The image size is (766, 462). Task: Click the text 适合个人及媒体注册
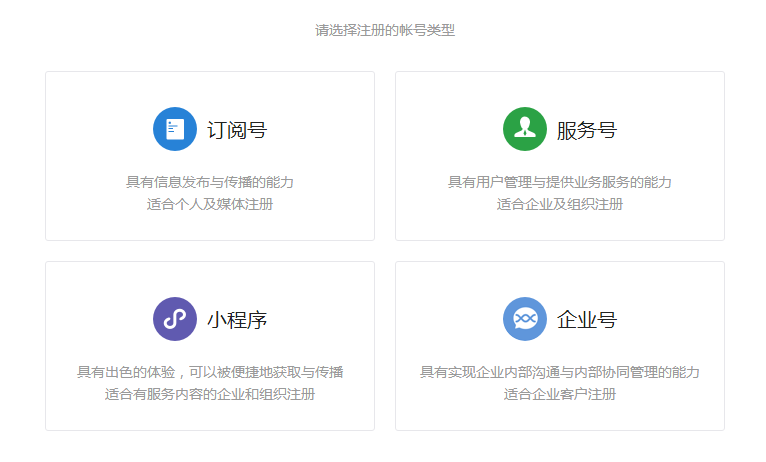click(x=210, y=204)
